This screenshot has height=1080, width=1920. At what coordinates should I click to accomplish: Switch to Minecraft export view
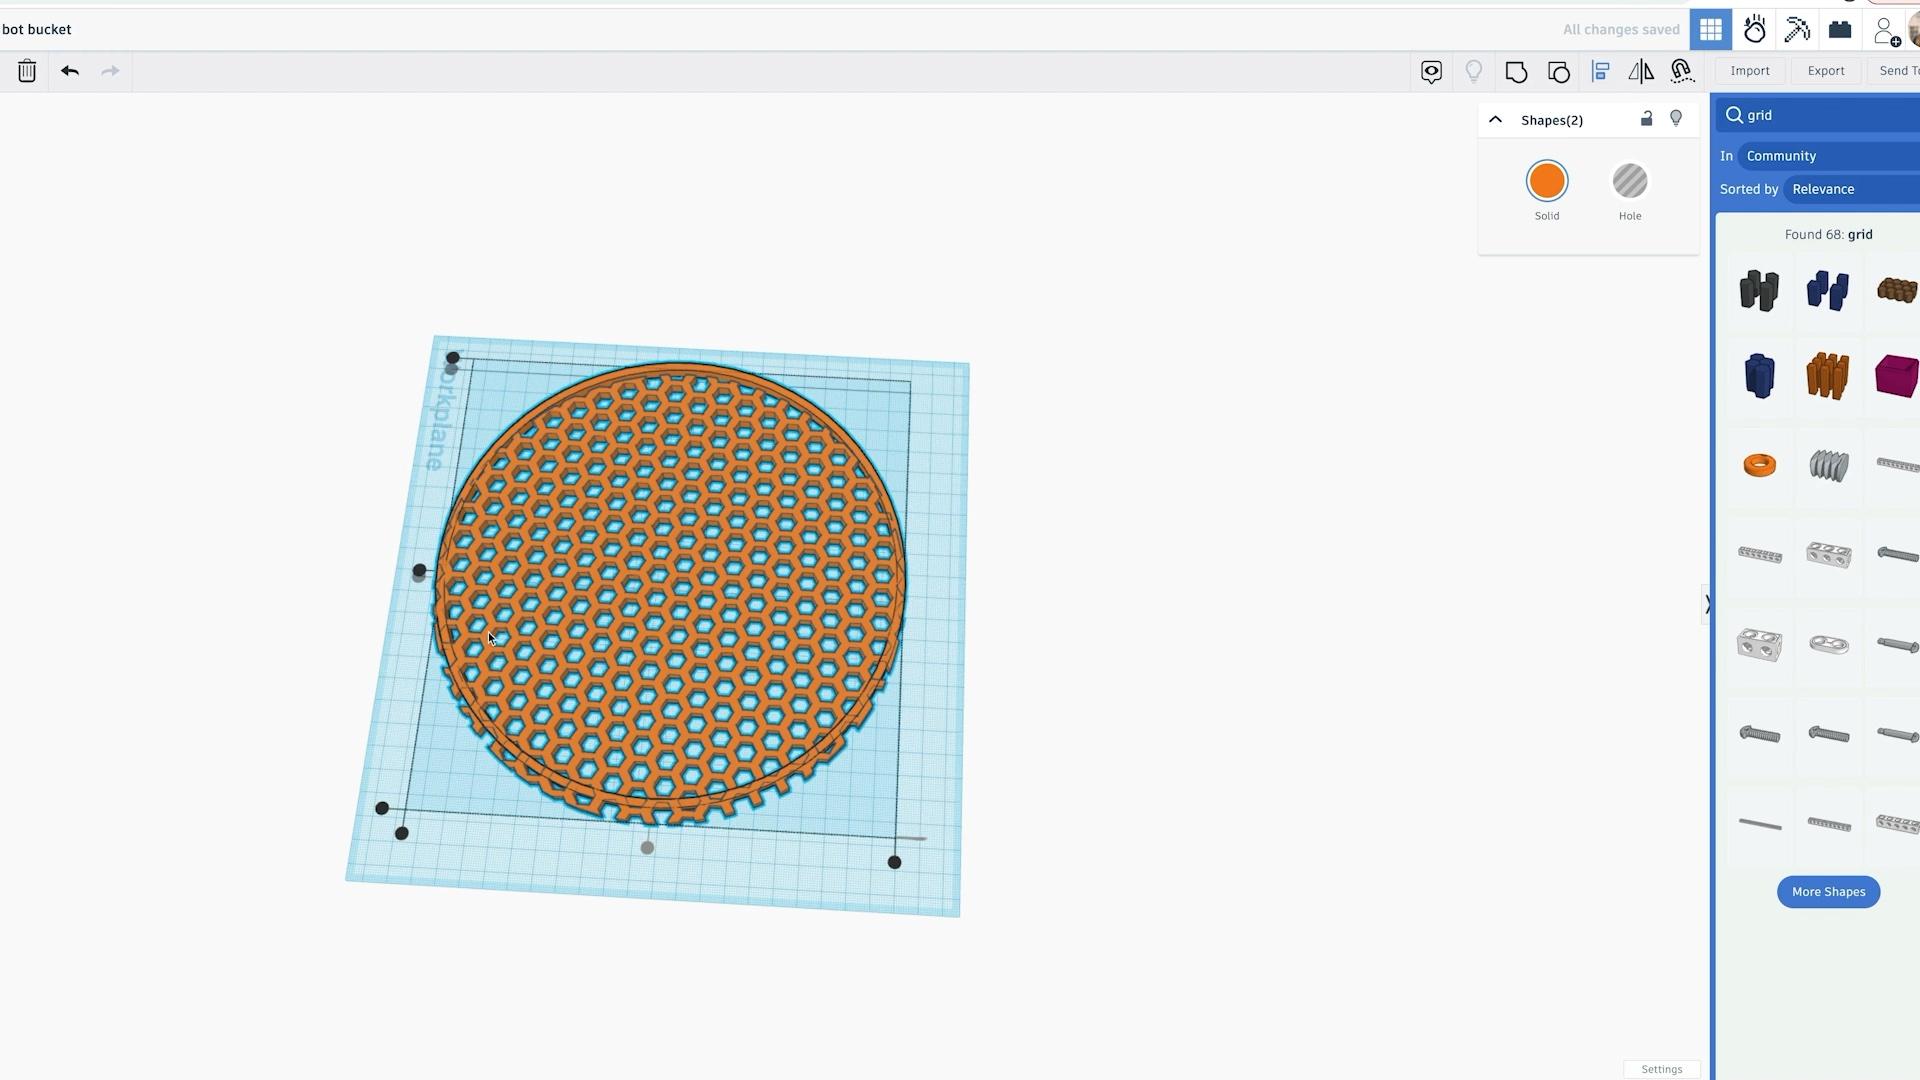tap(1797, 29)
